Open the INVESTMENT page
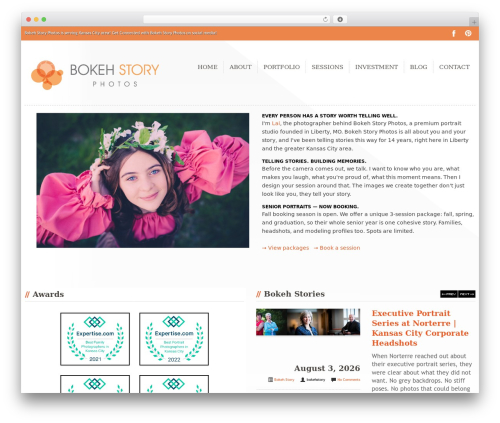 [x=376, y=67]
